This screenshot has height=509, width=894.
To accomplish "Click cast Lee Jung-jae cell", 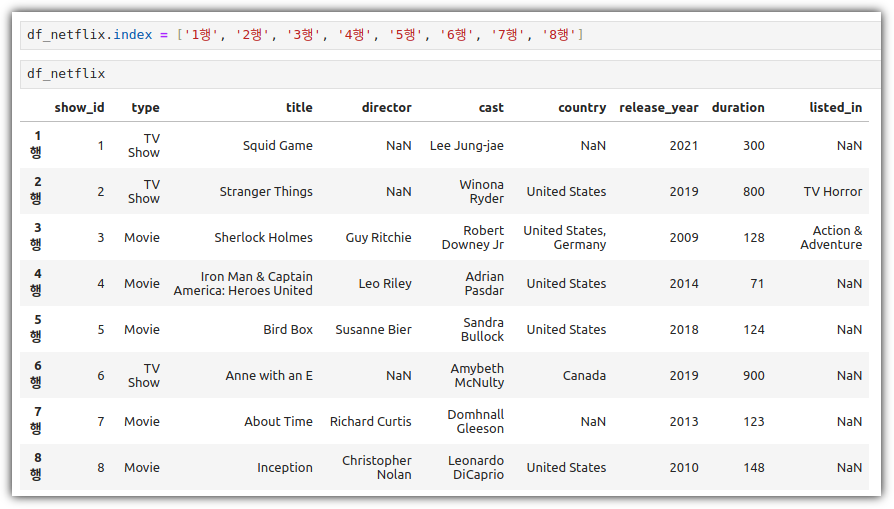I will 467,146.
